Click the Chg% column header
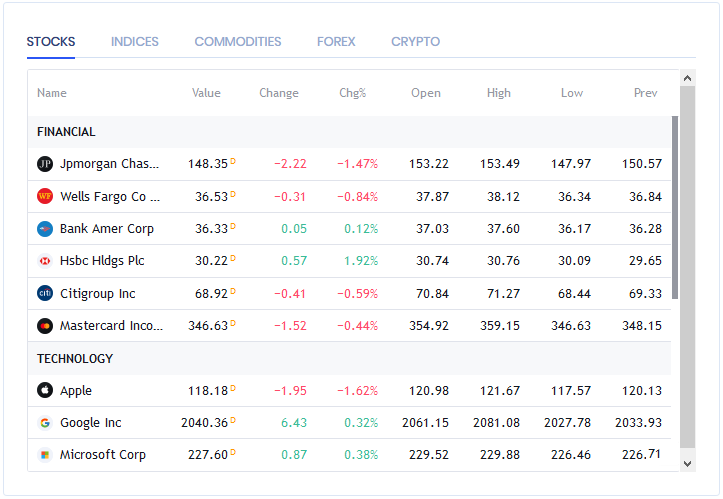The height and width of the screenshot is (499, 723). 353,93
